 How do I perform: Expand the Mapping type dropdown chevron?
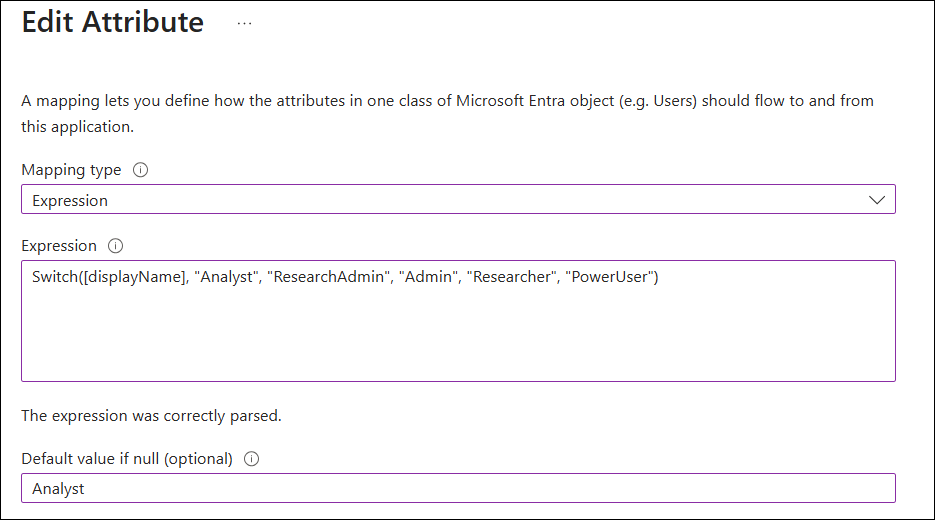coord(877,200)
